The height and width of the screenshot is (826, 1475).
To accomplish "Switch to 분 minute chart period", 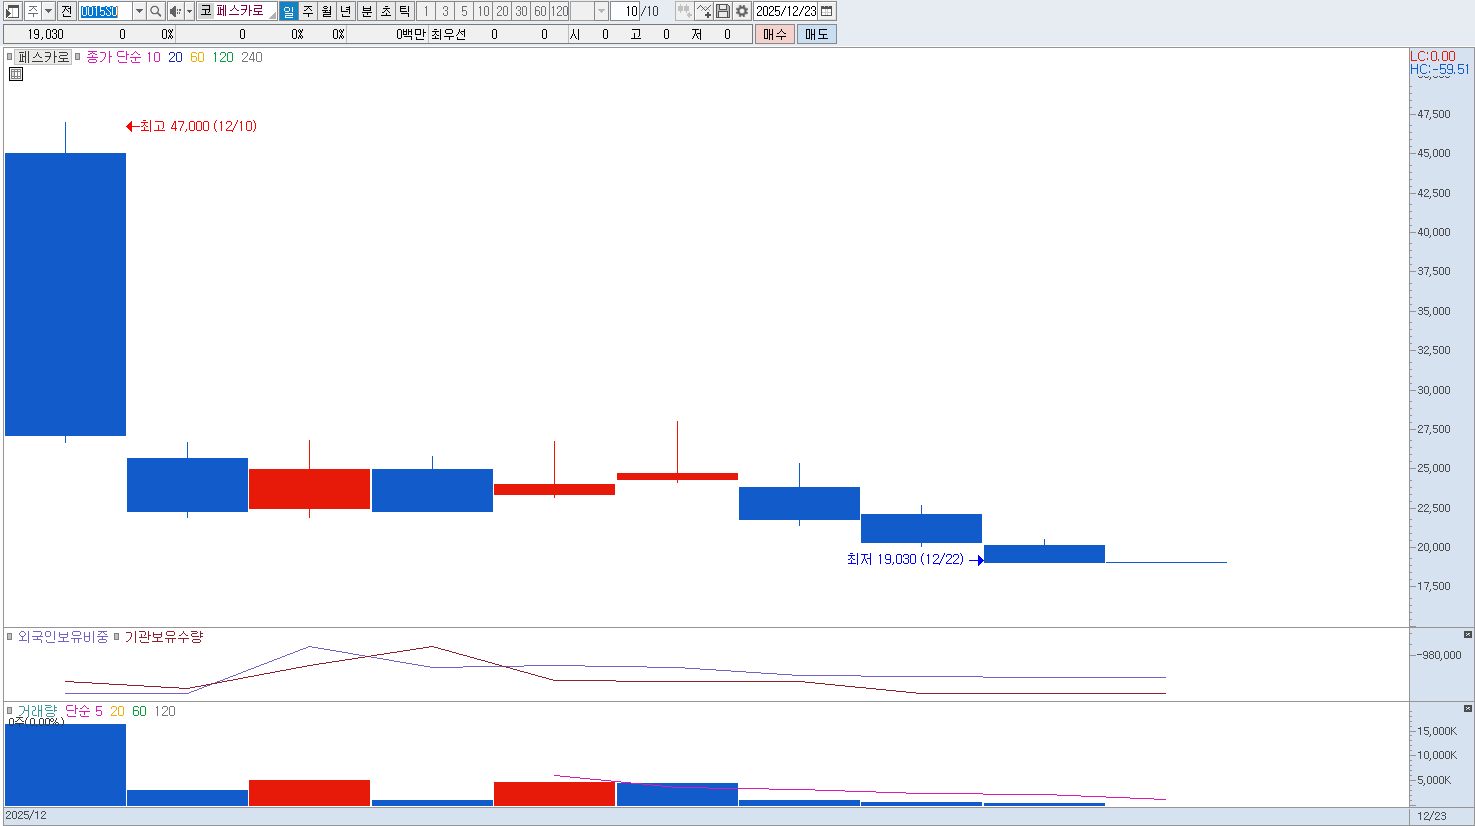I will pos(366,11).
